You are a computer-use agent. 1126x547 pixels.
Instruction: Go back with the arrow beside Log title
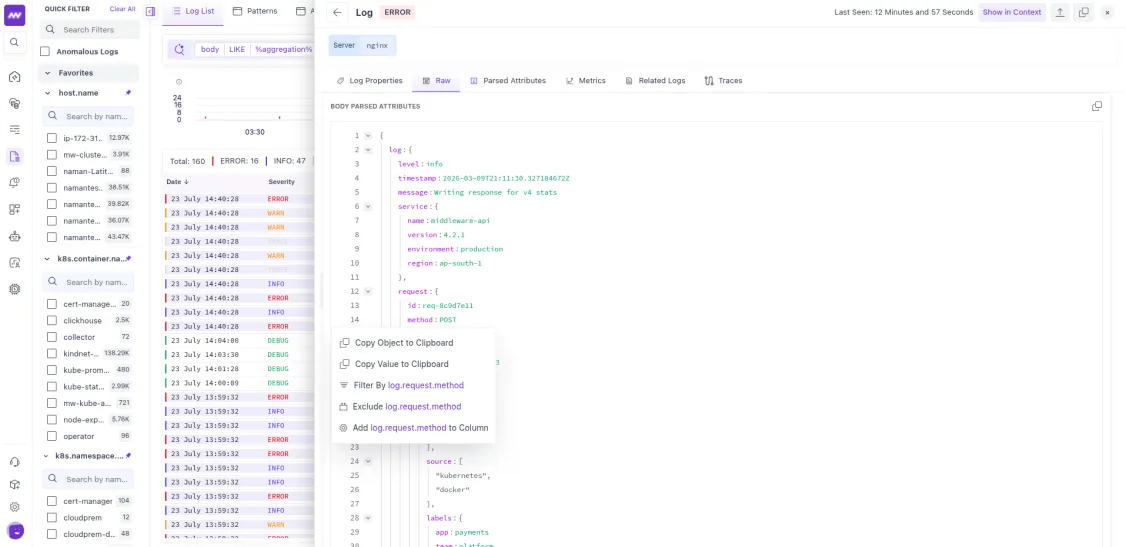[338, 12]
